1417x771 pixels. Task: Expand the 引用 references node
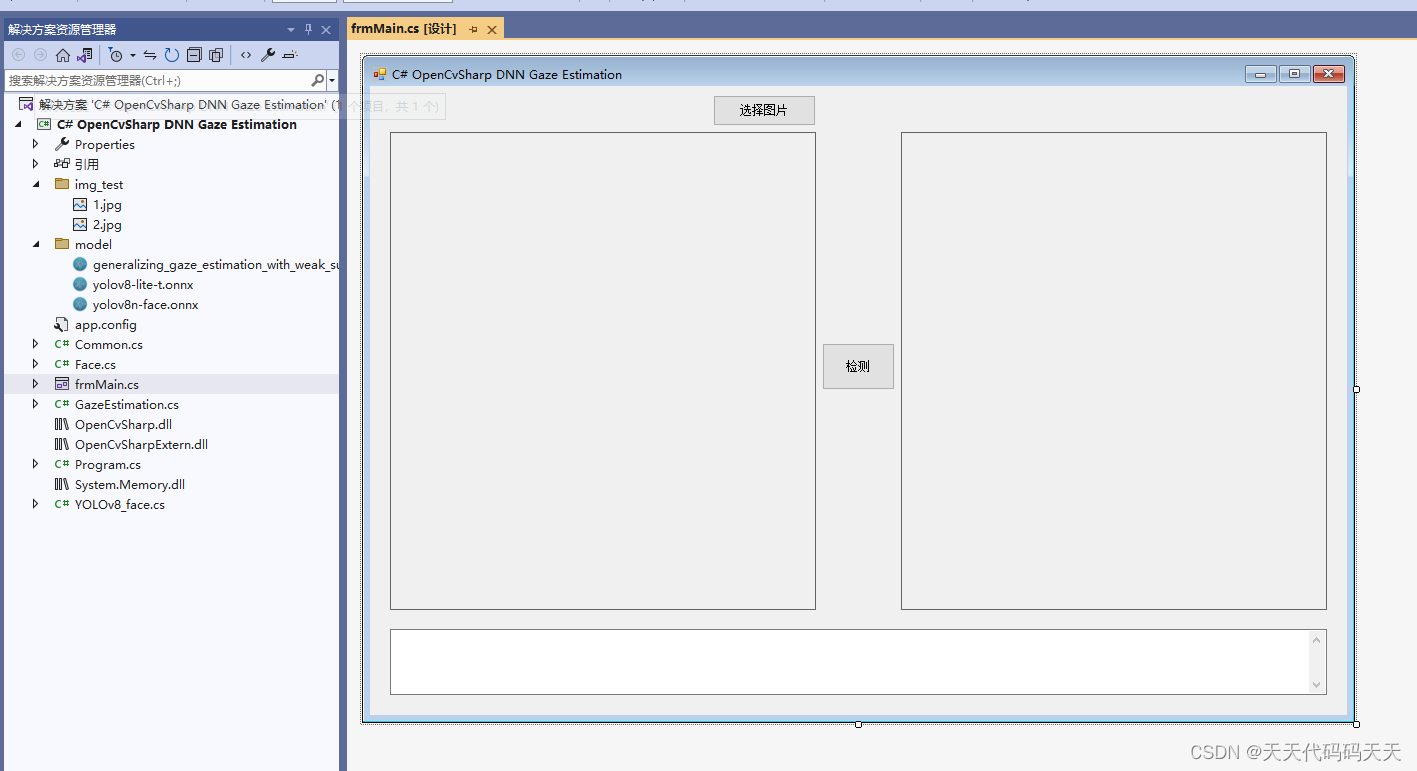tap(36, 164)
